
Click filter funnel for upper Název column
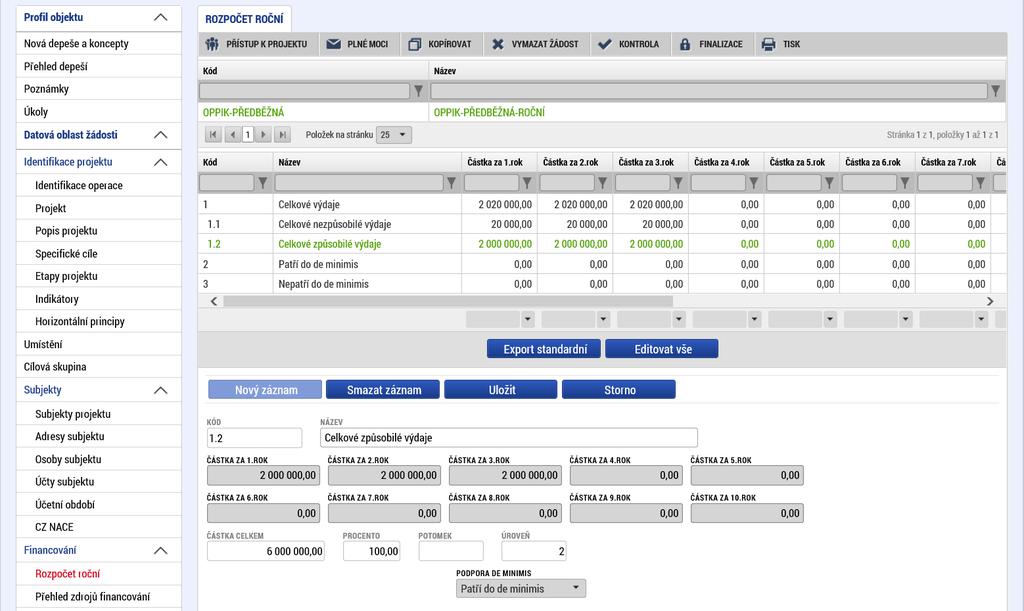pyautogui.click(x=995, y=91)
